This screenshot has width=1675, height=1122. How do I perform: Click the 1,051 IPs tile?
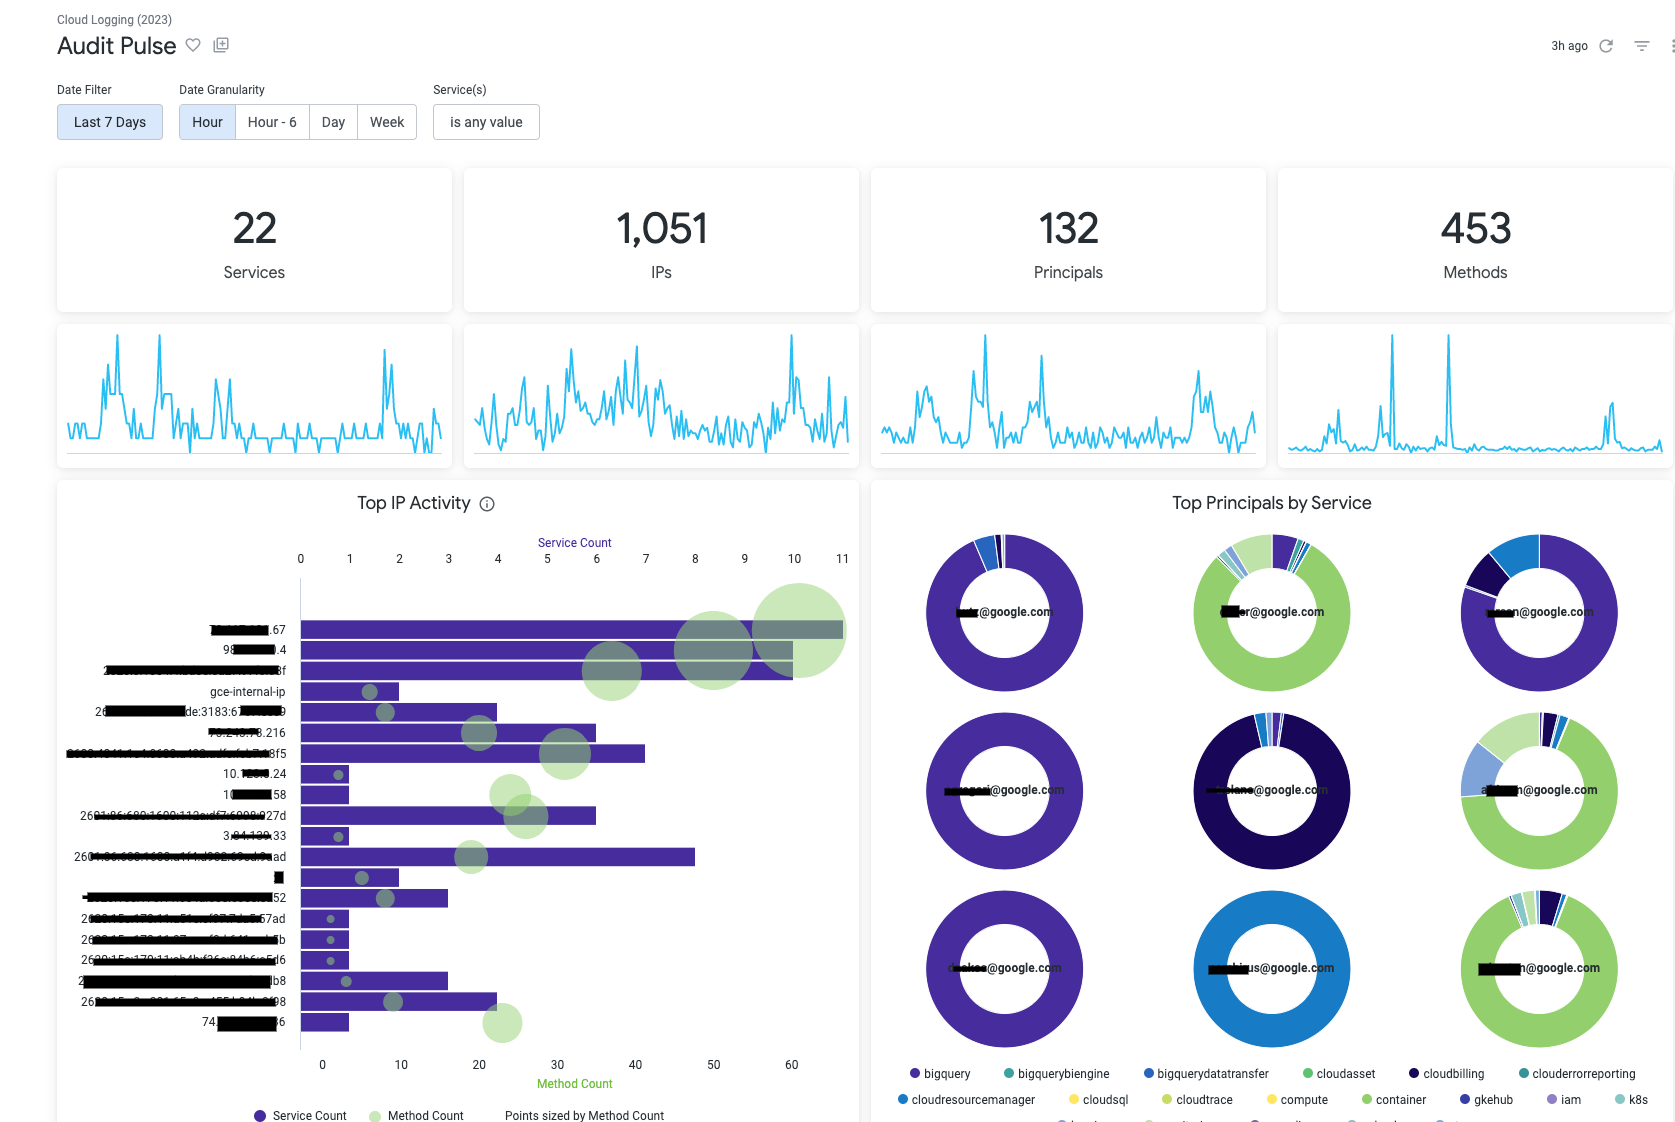(661, 240)
